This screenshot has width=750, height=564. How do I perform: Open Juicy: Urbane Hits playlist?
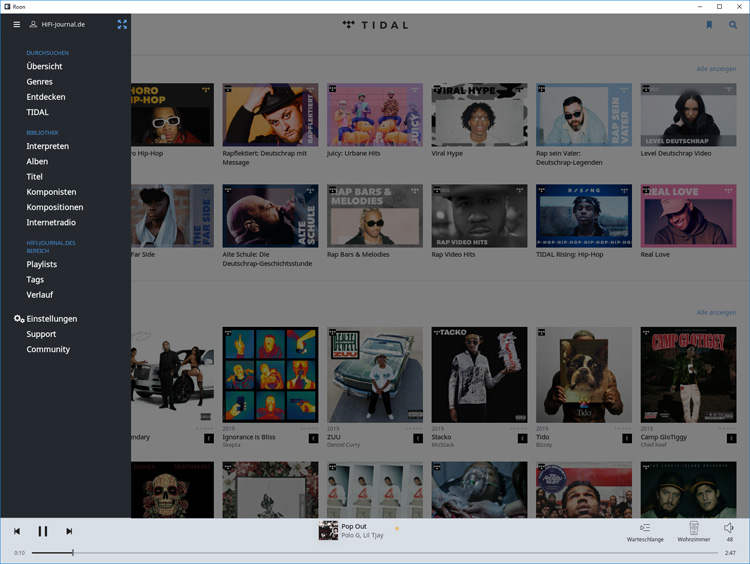tap(375, 115)
